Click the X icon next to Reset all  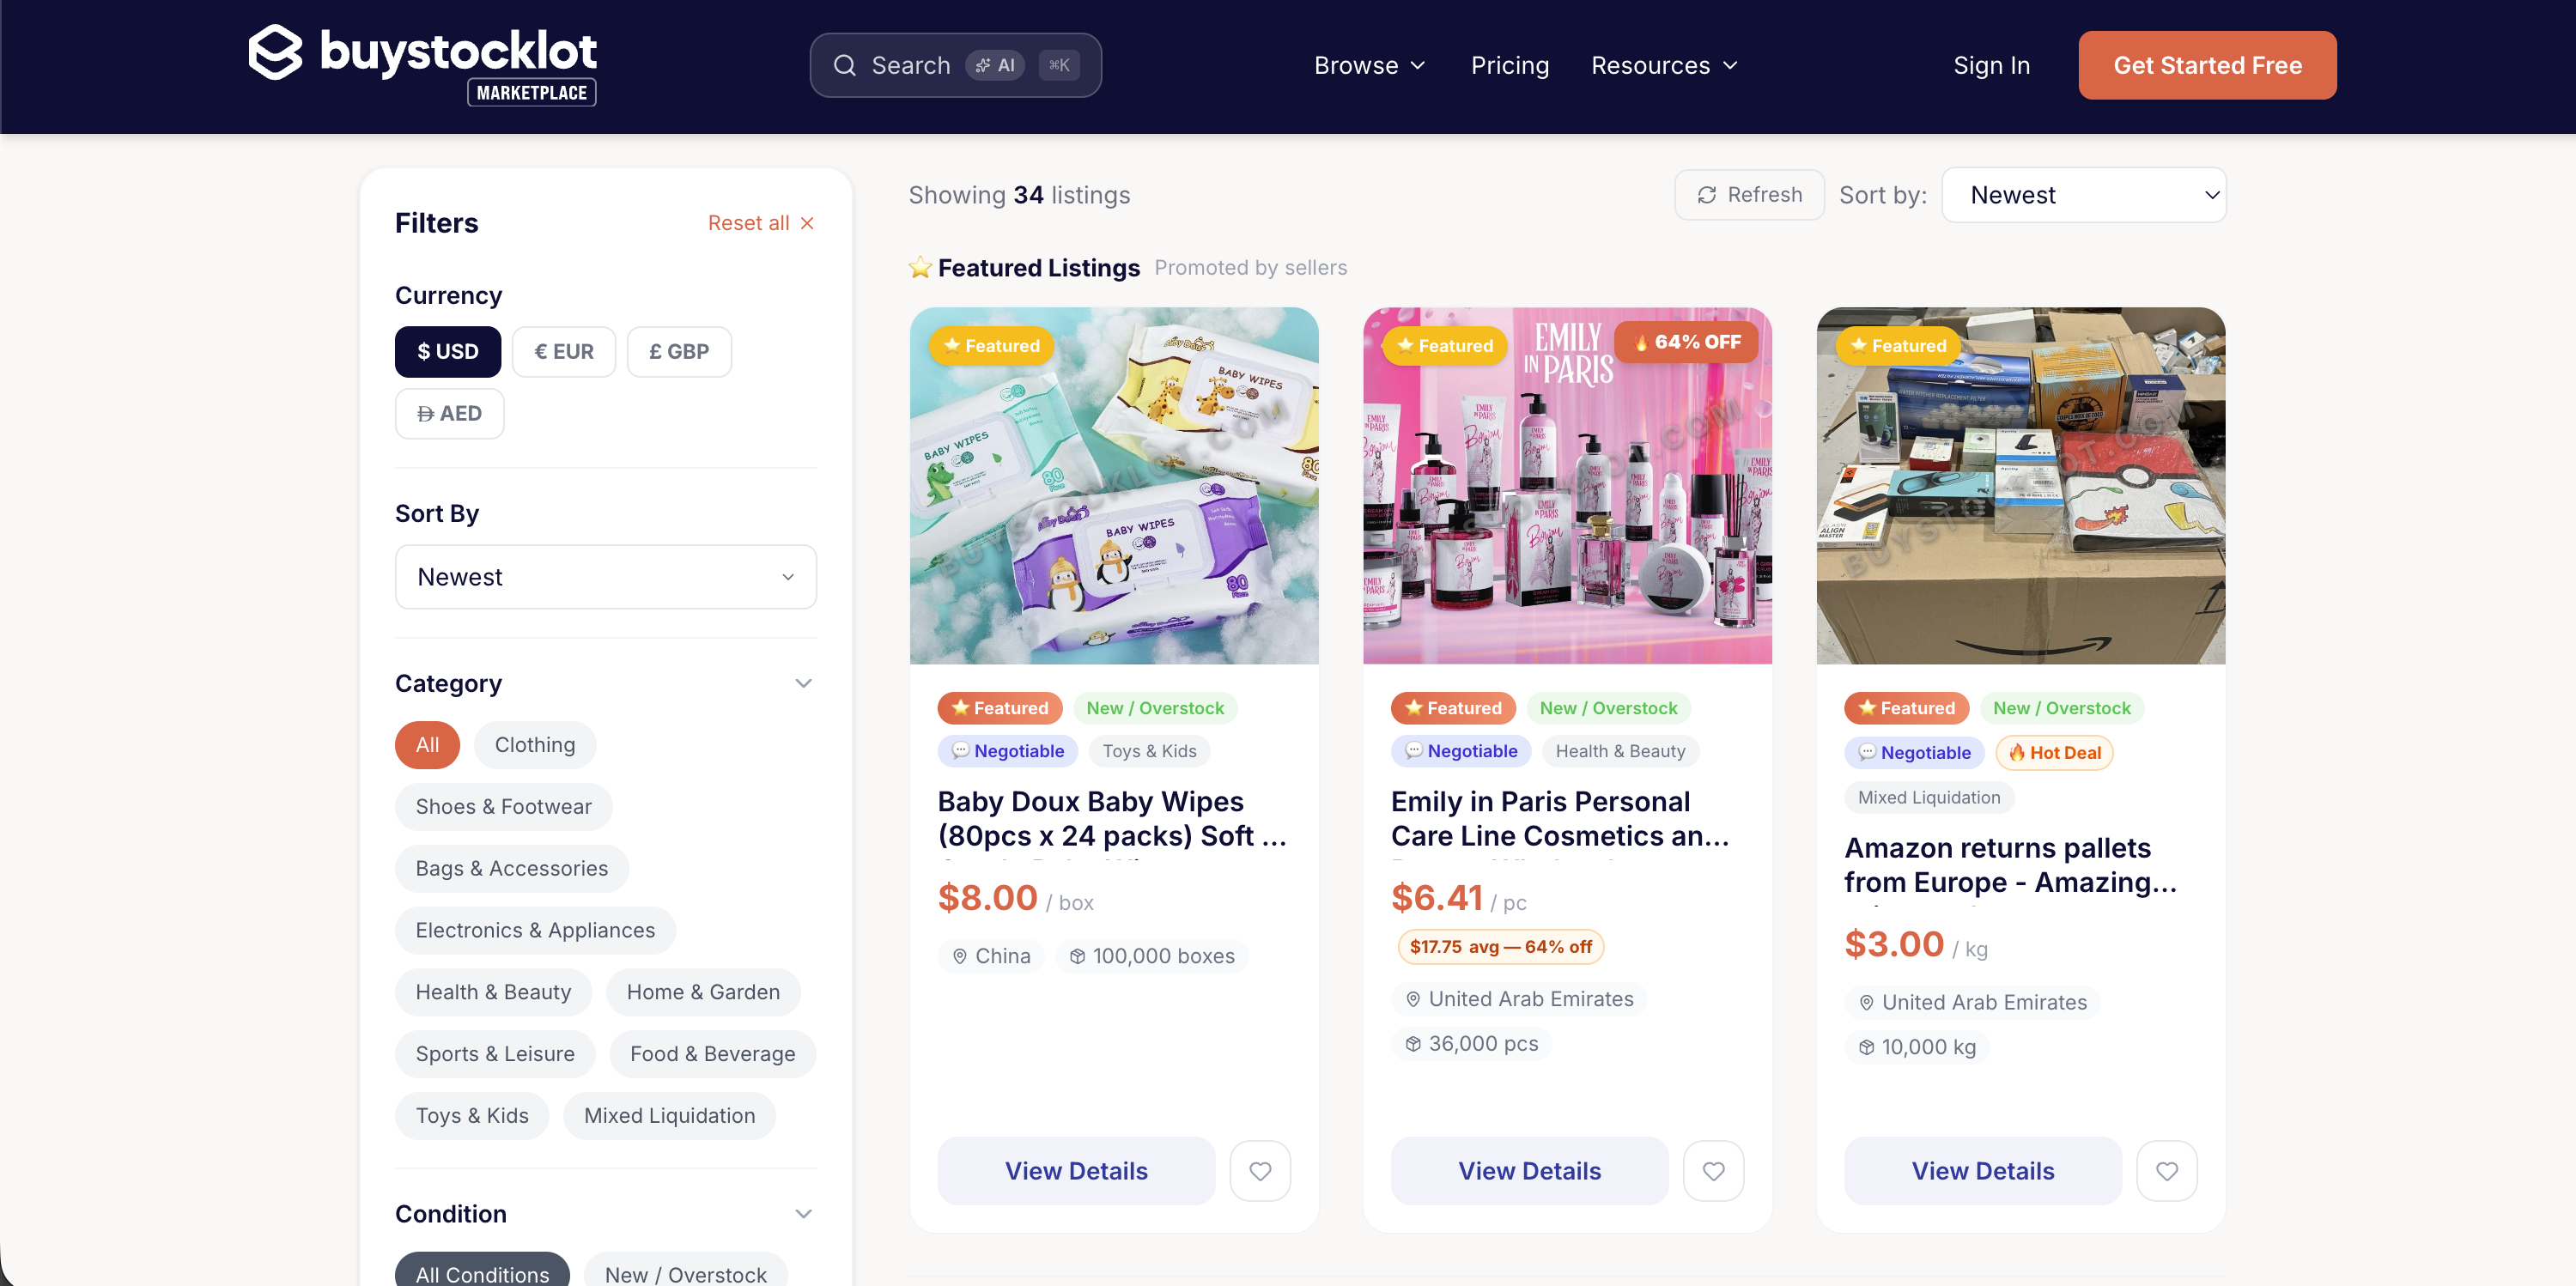click(x=808, y=222)
